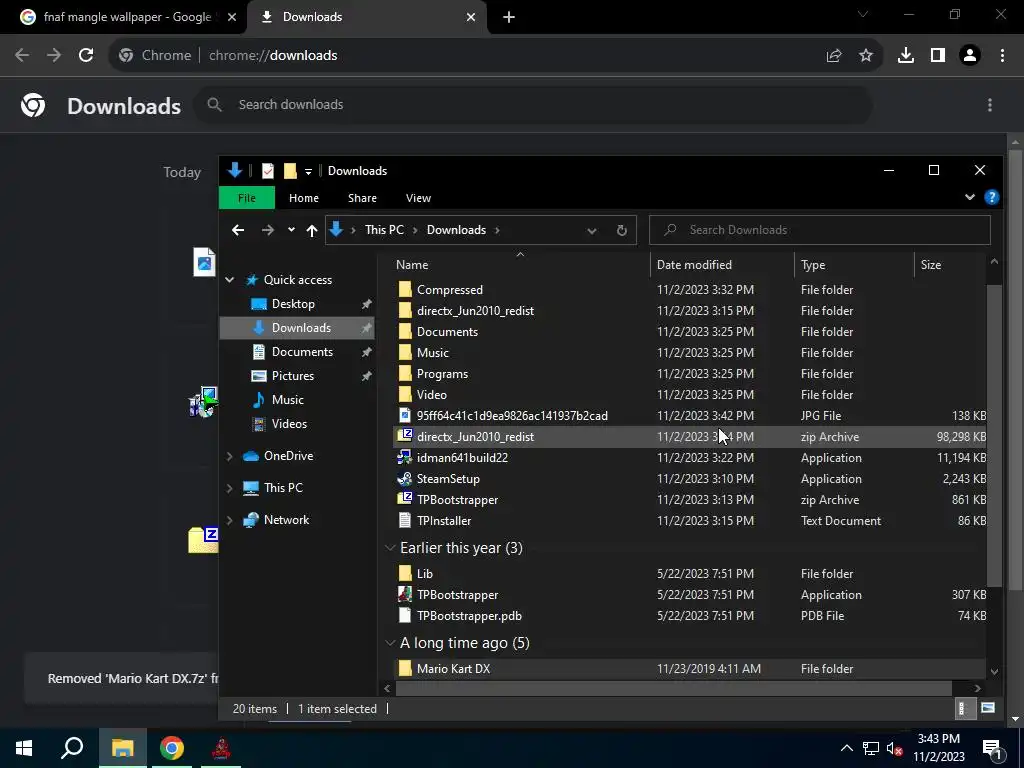Click Explorer refresh button
Screen dimensions: 1024x768
pyautogui.click(x=622, y=230)
